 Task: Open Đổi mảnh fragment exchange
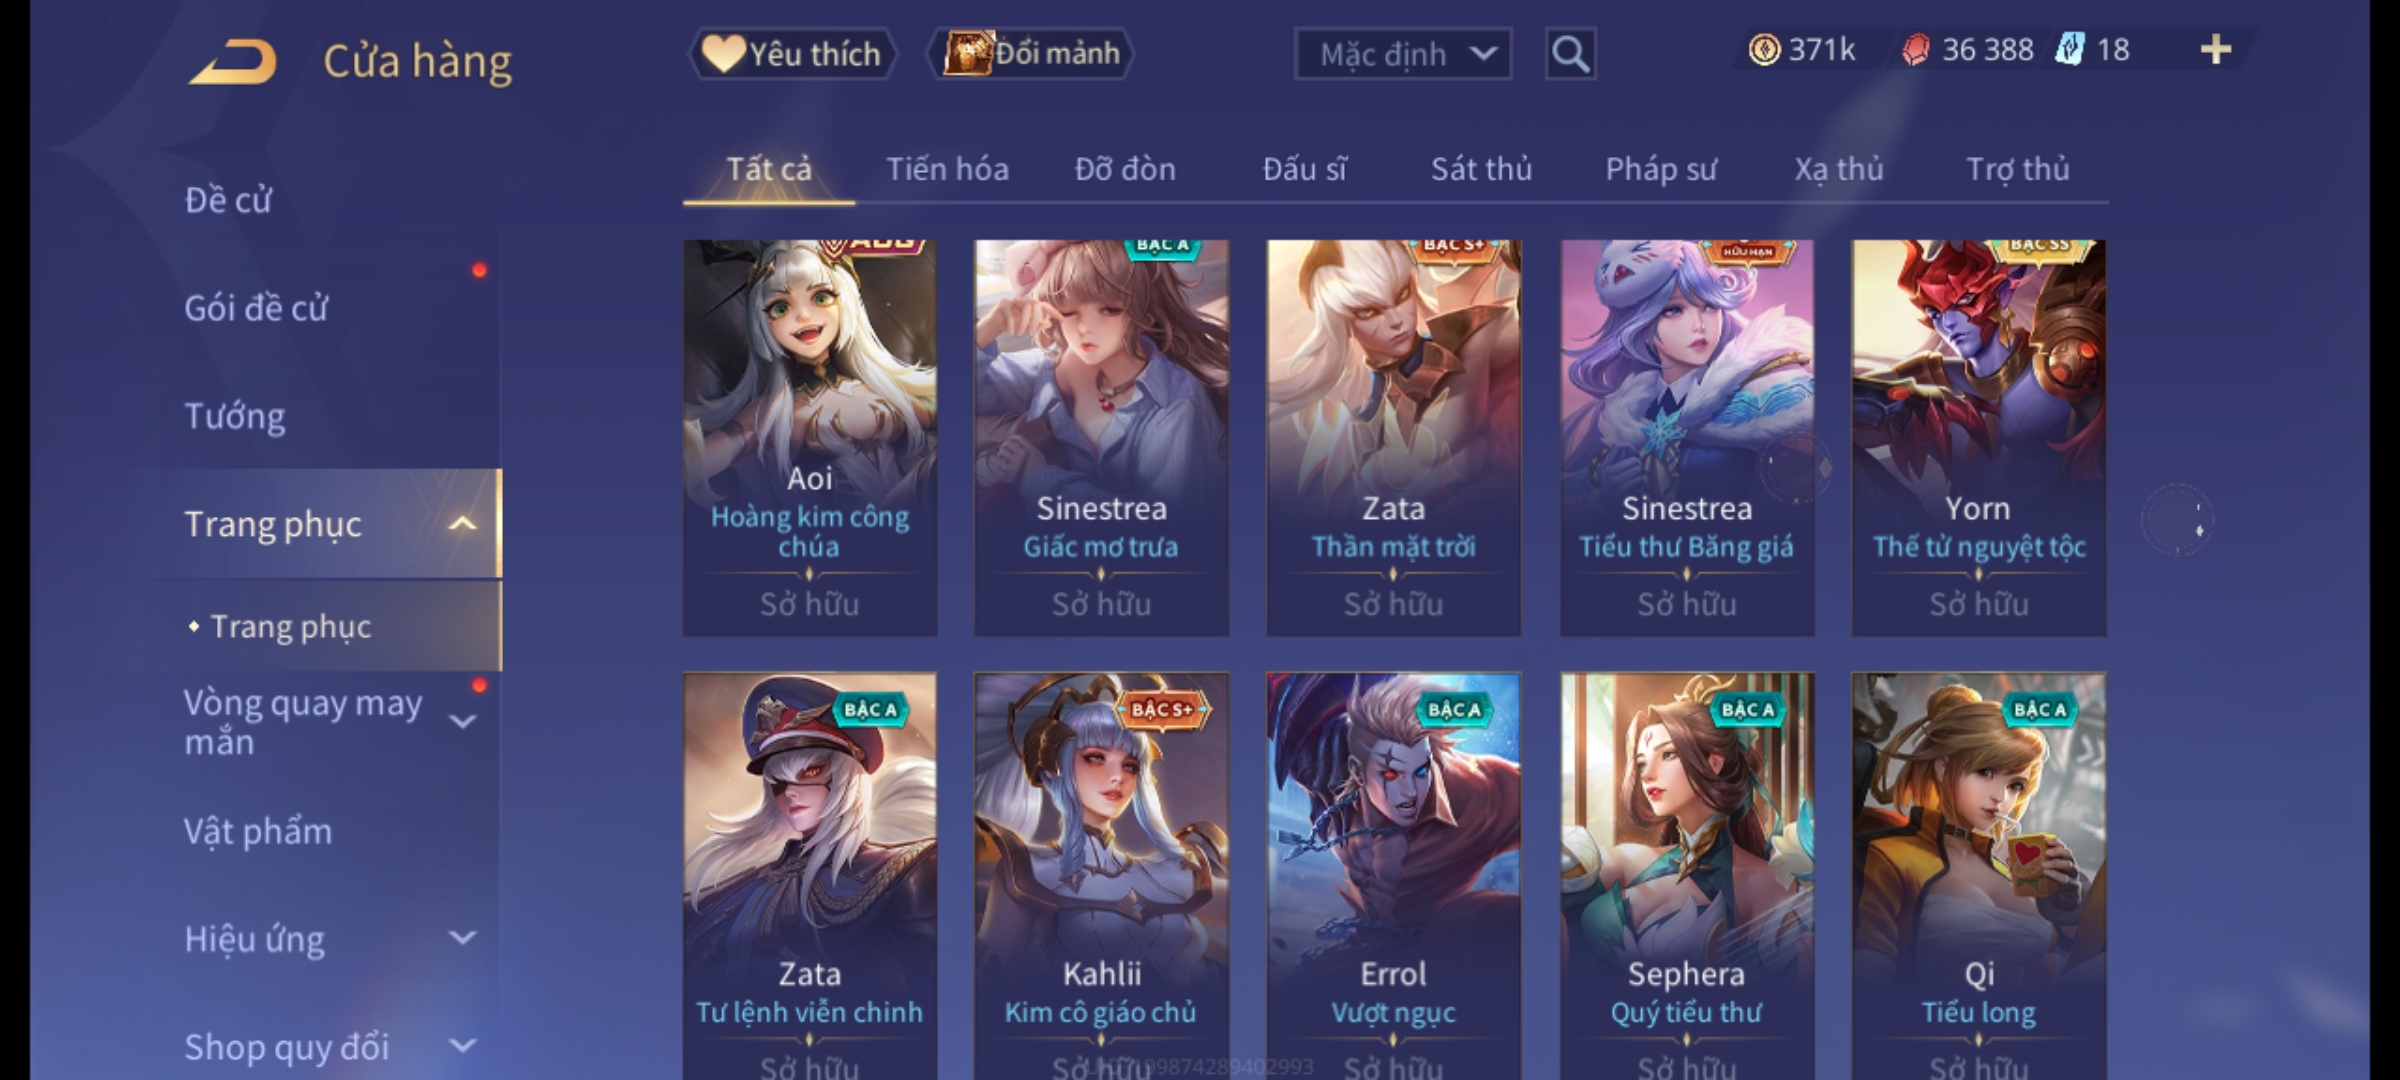pyautogui.click(x=1032, y=54)
